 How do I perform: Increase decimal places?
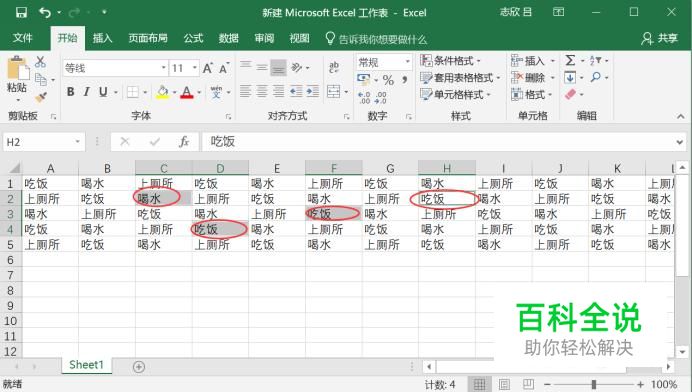click(x=364, y=97)
